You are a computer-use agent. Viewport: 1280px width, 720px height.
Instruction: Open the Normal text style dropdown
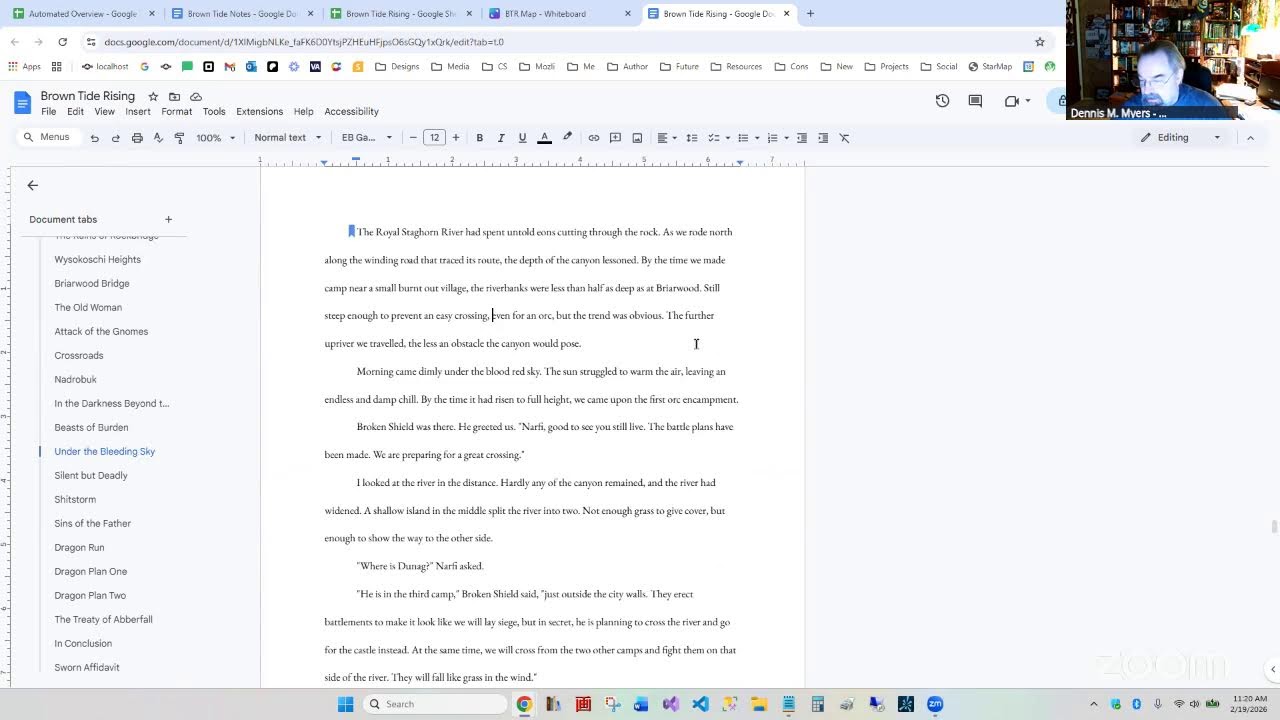click(x=288, y=138)
